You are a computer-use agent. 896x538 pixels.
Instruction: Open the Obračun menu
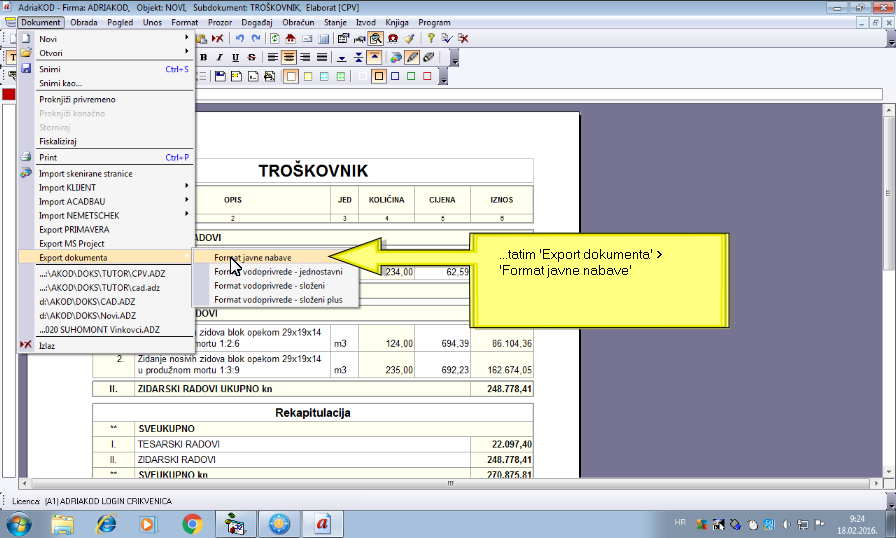pyautogui.click(x=298, y=22)
